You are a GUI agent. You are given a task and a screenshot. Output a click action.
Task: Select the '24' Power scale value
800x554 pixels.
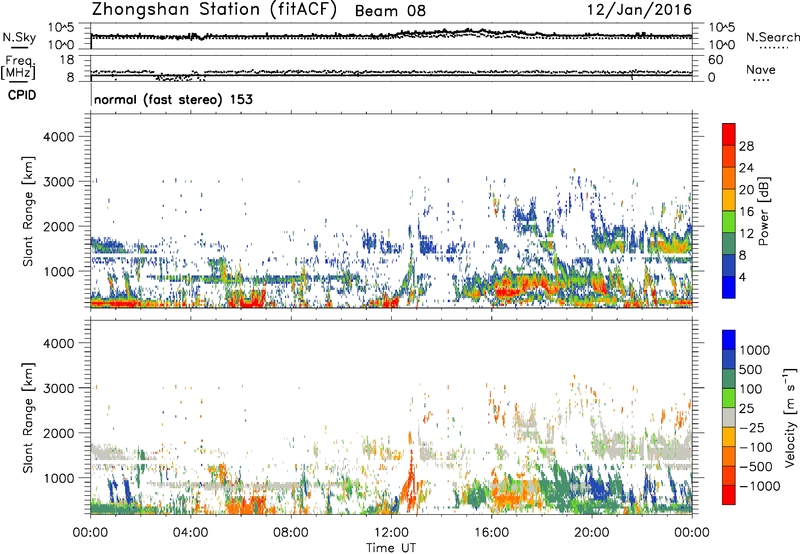point(746,168)
